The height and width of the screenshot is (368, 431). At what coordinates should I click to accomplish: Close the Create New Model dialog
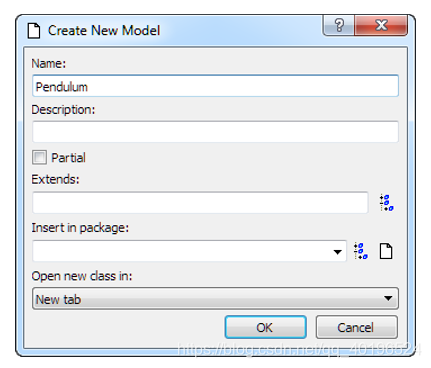coord(381,25)
